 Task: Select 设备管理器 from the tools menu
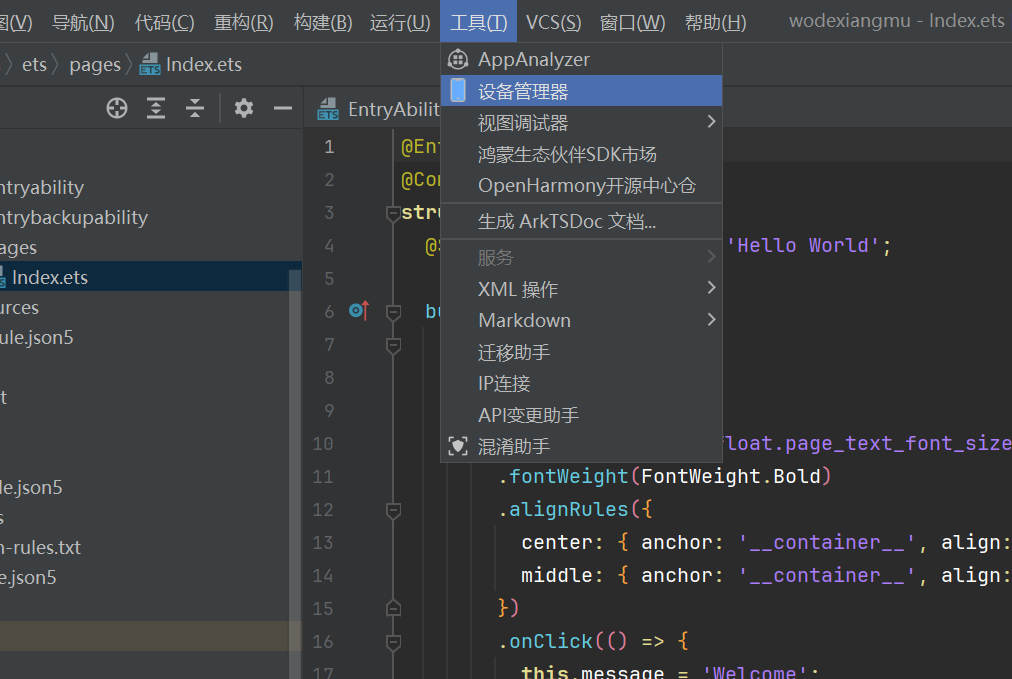581,91
